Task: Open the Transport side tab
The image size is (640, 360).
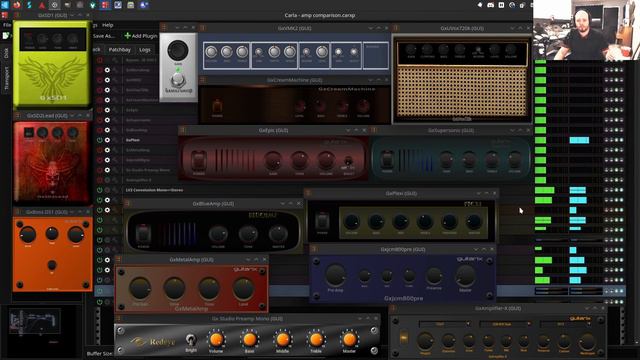Action: point(6,78)
